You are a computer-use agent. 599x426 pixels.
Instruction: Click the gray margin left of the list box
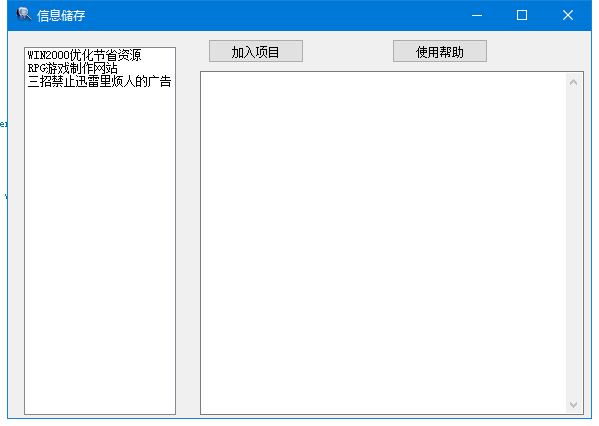16,229
